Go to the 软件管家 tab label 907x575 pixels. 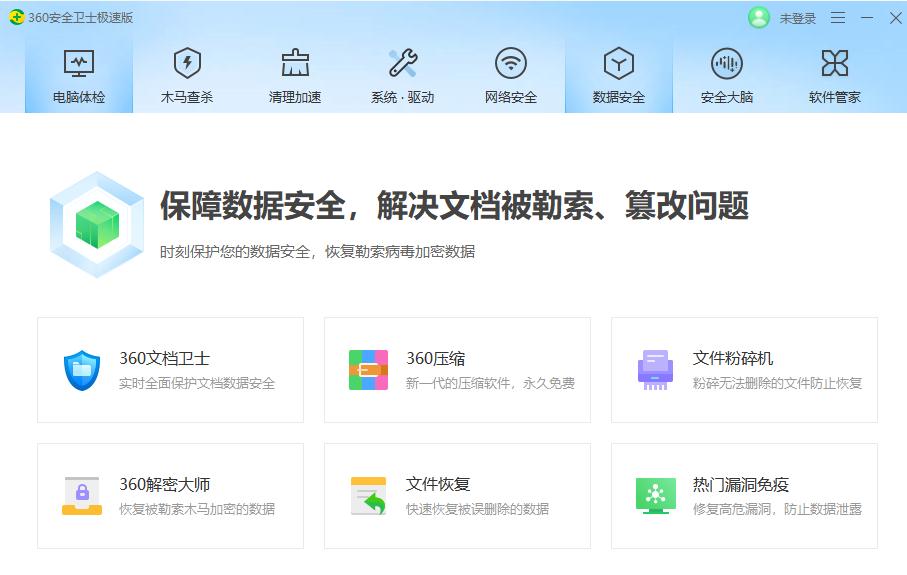point(835,97)
